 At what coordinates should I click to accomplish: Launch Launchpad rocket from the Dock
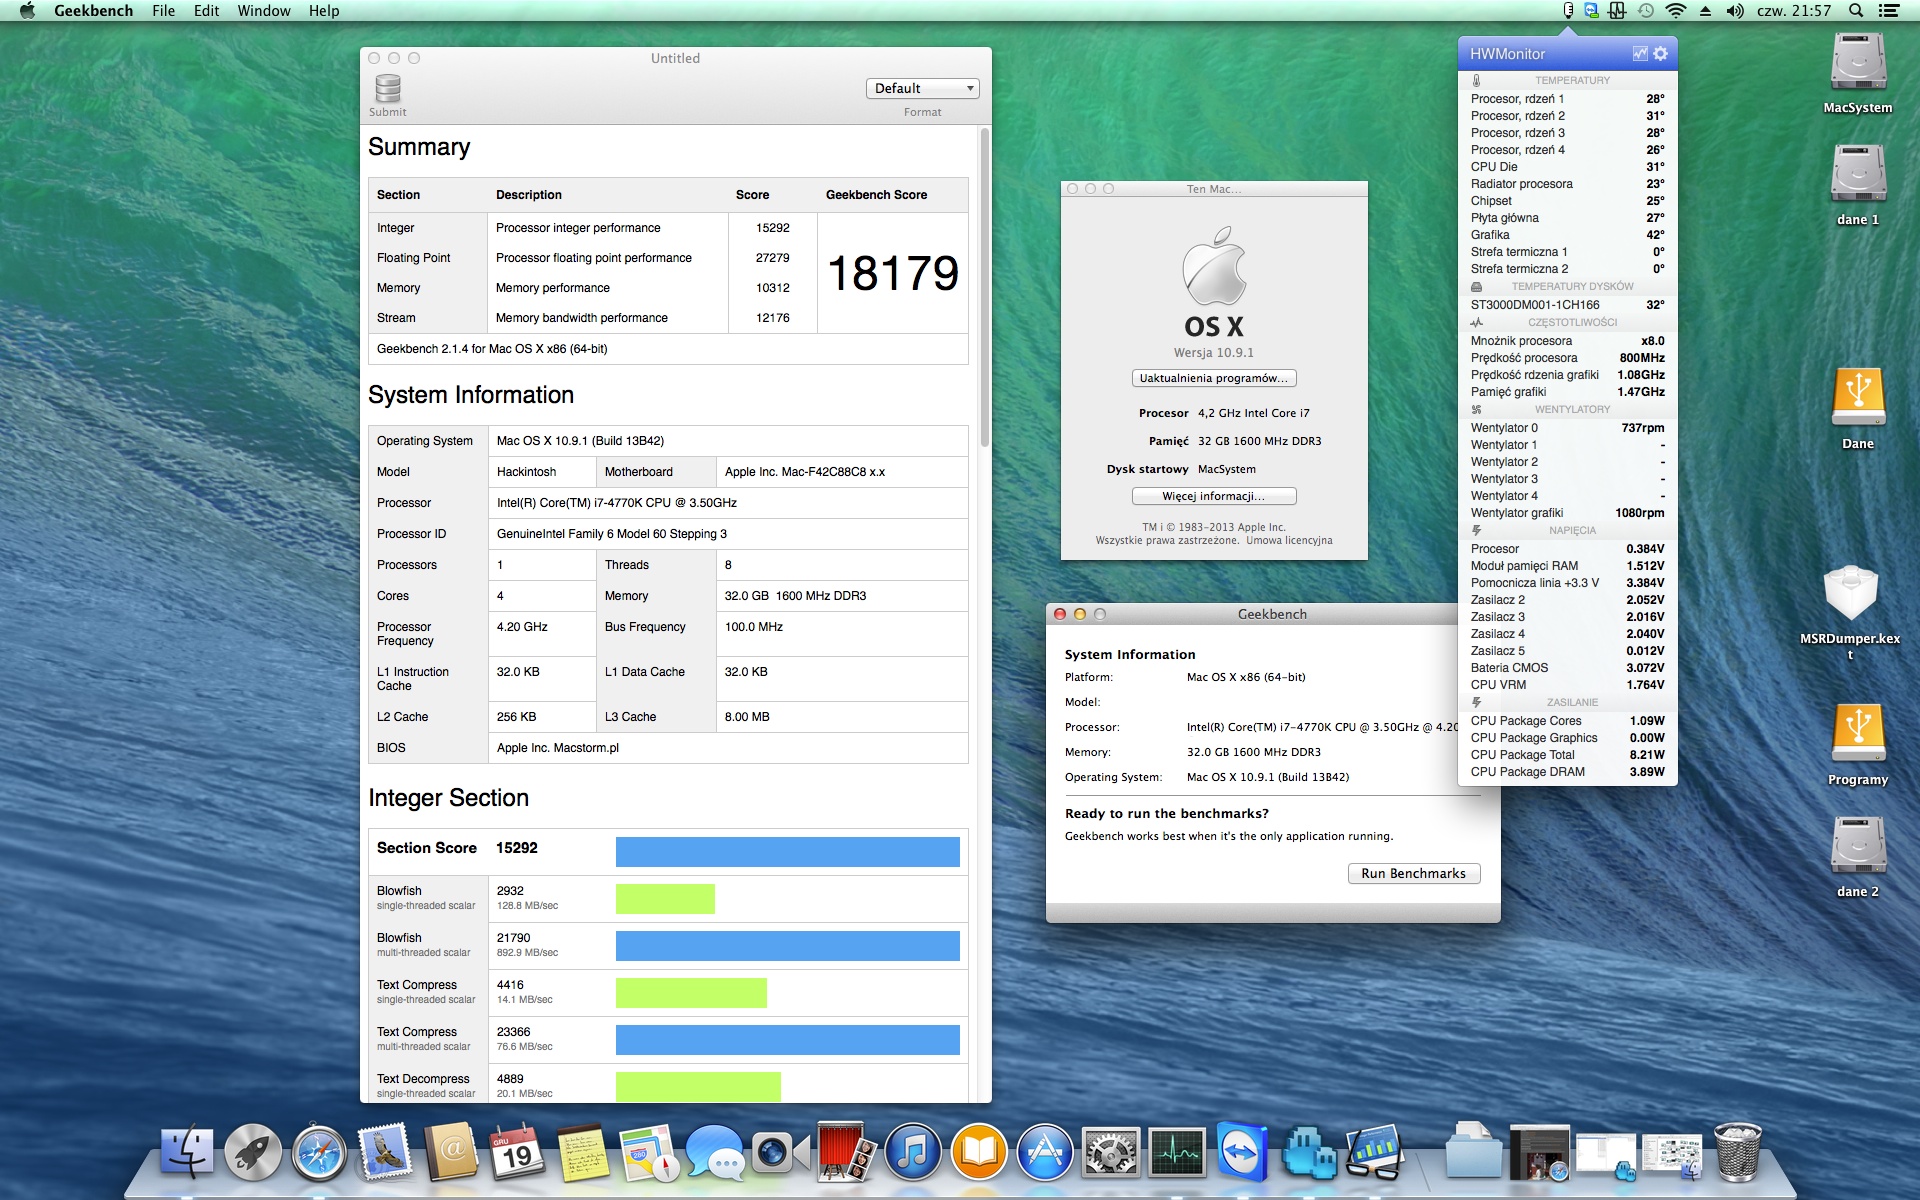tap(253, 1153)
